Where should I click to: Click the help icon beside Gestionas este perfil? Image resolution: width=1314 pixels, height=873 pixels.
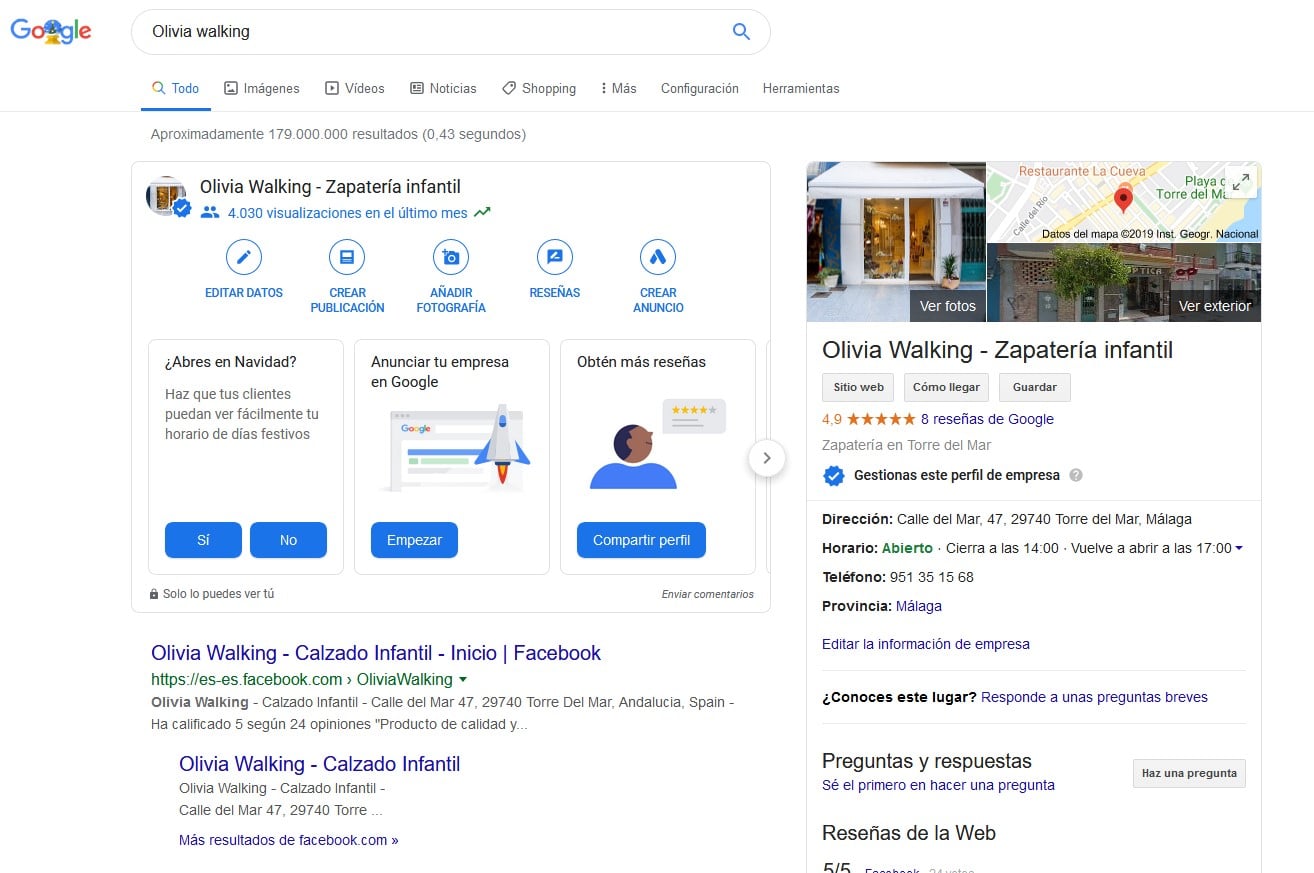pos(1076,475)
